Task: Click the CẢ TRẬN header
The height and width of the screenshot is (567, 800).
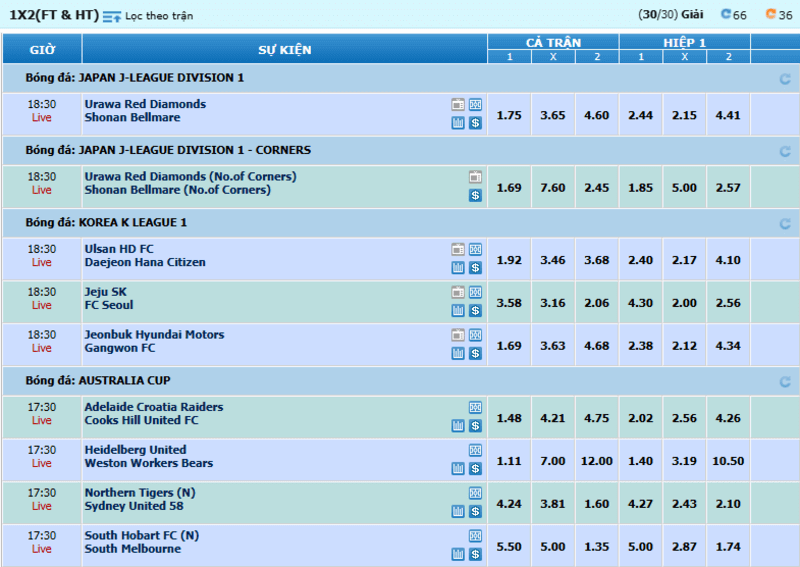Action: click(553, 42)
